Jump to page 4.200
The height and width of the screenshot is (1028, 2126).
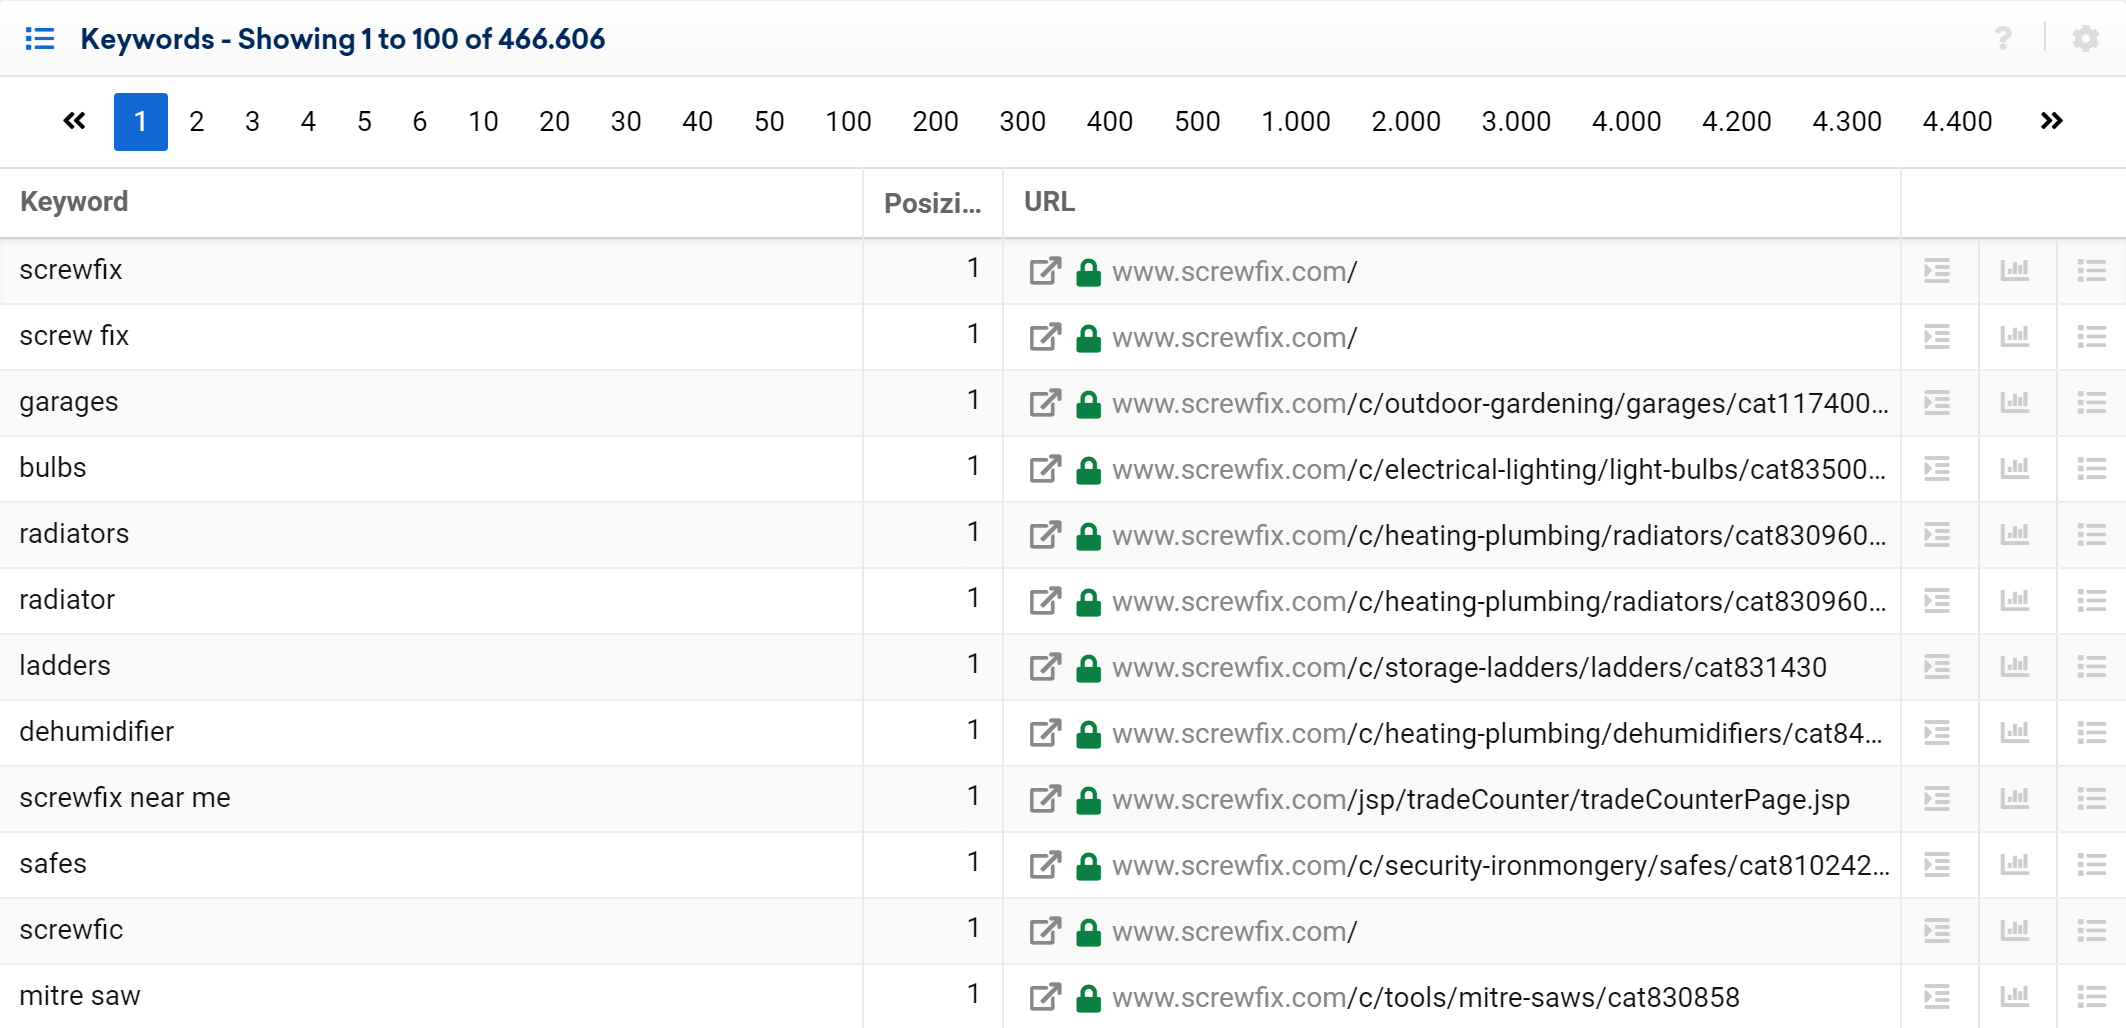click(x=1737, y=122)
